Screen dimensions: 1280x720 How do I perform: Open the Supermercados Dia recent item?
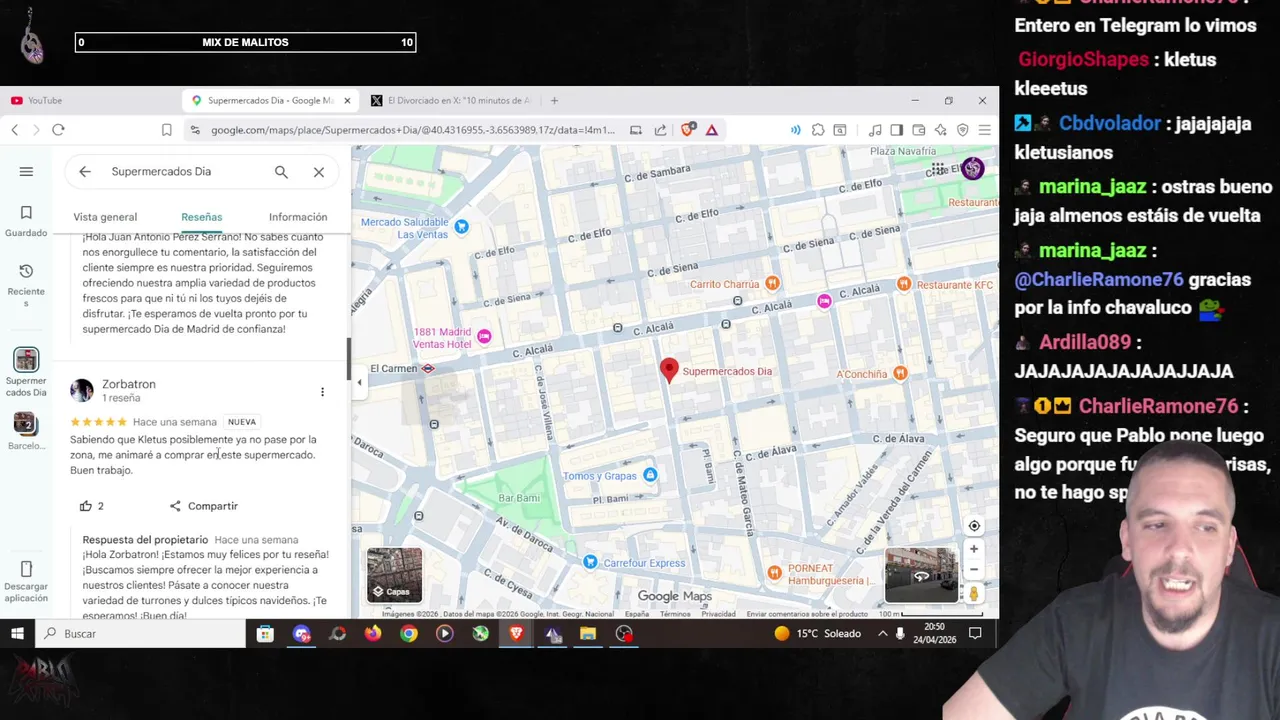(26, 372)
